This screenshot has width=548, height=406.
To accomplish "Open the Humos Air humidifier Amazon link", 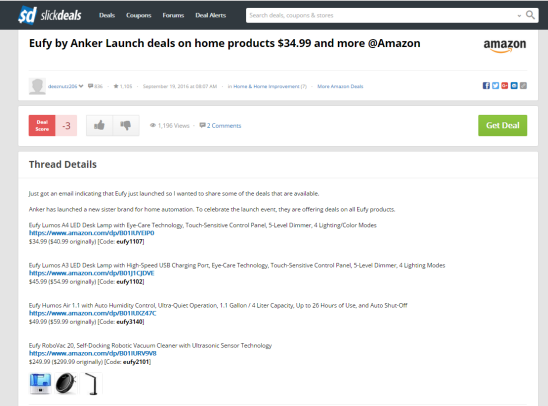I will click(x=93, y=313).
